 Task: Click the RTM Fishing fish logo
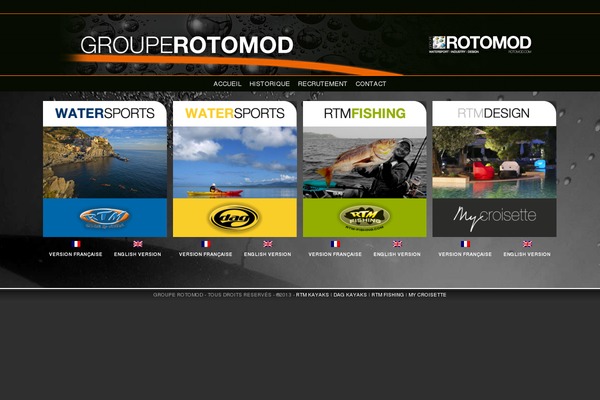point(364,218)
